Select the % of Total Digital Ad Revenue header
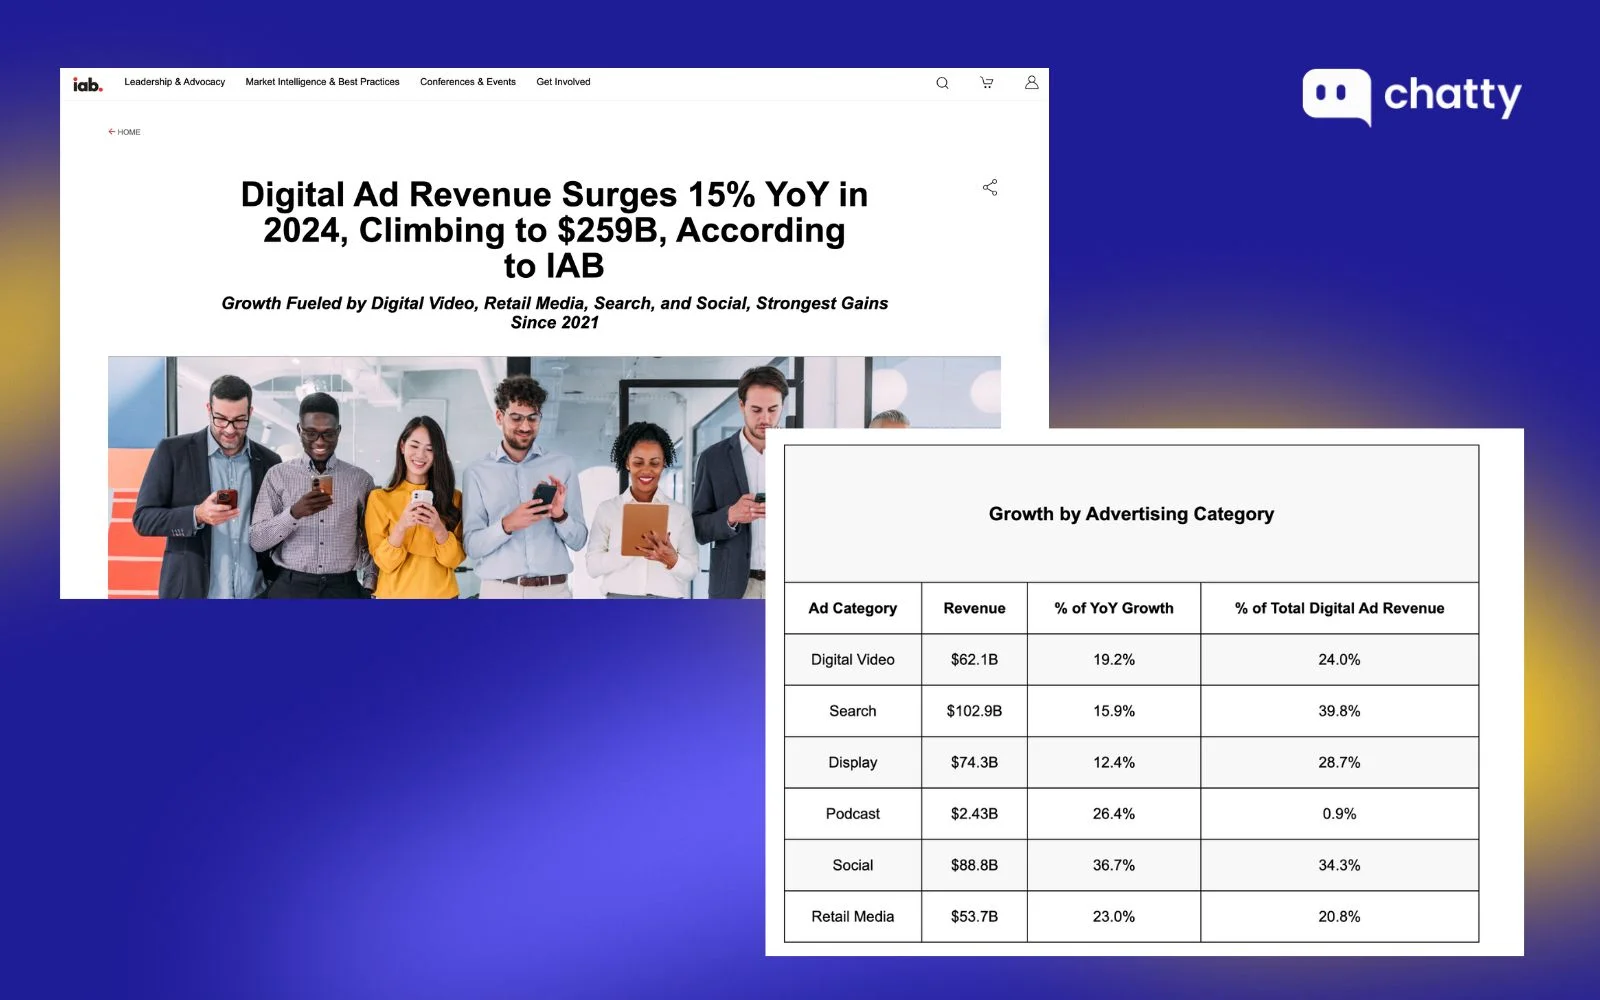 [1339, 608]
